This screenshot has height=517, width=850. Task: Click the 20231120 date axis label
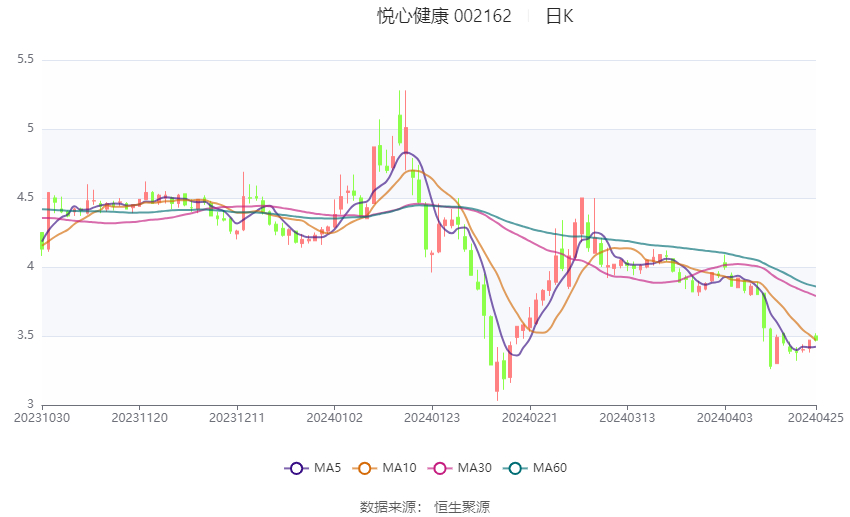(x=139, y=418)
